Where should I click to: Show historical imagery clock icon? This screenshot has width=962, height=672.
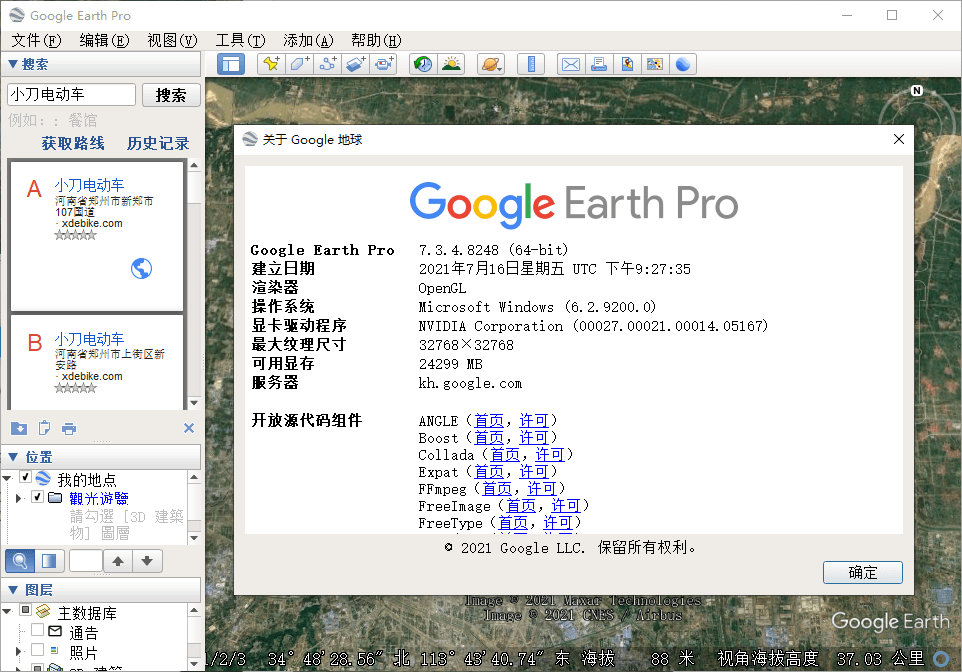point(423,64)
